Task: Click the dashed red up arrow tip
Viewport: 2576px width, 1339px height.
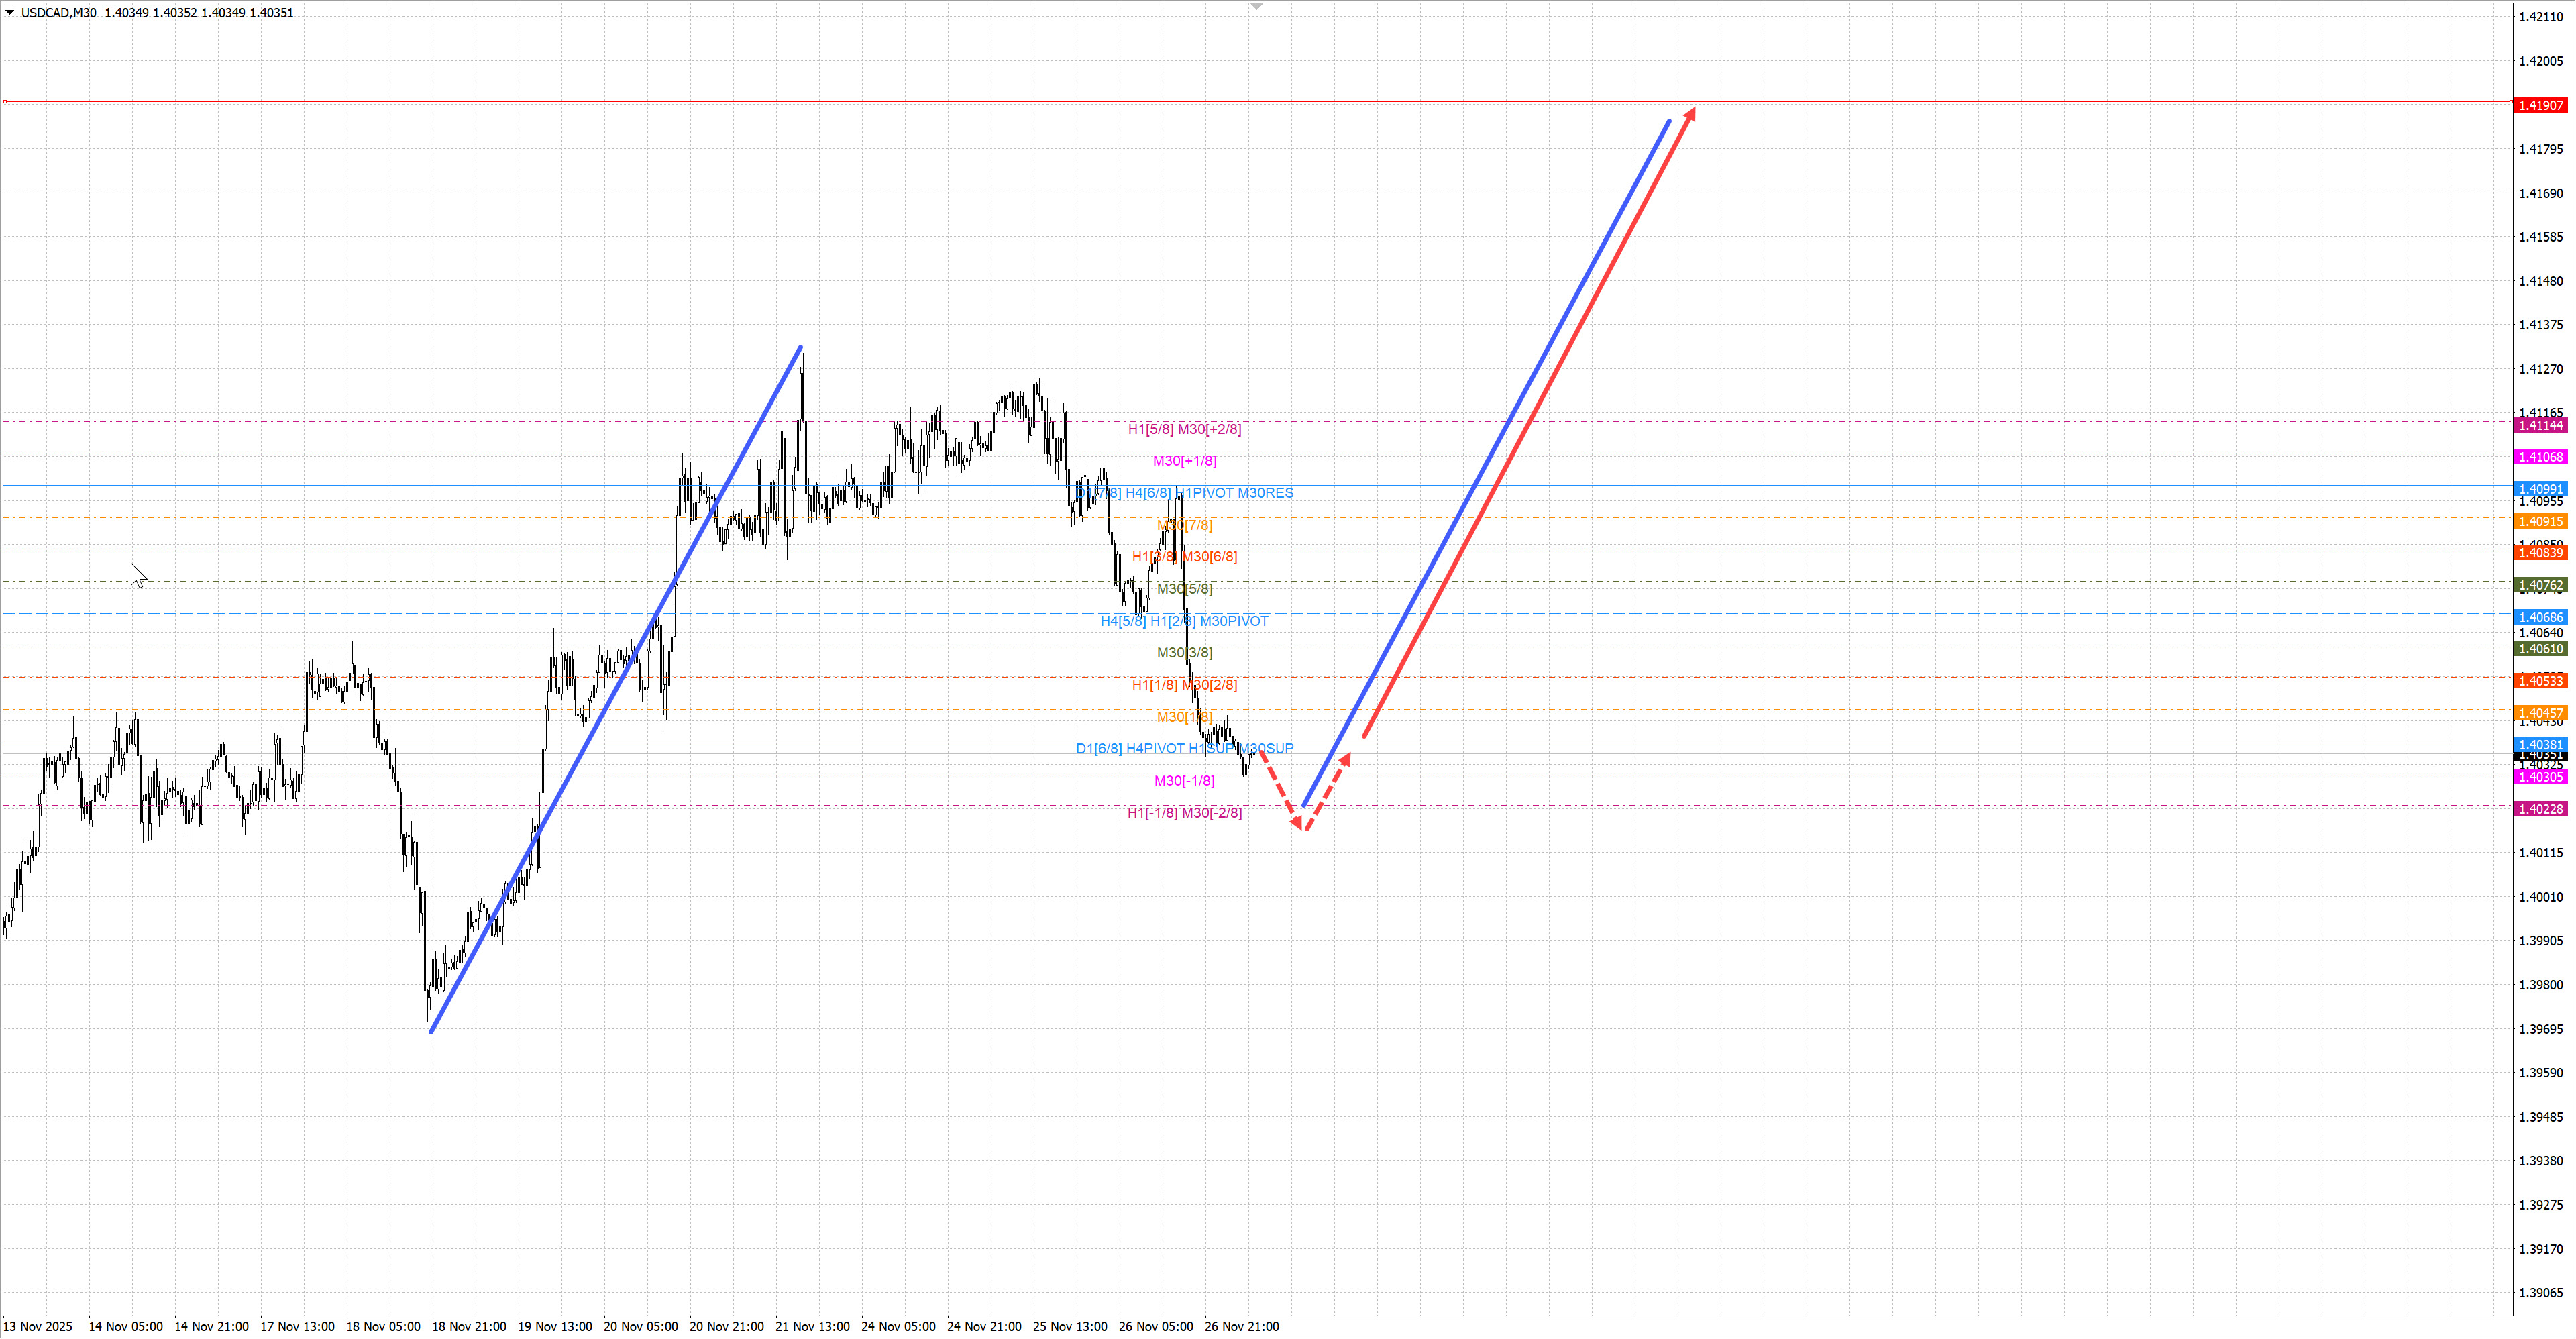Action: [x=1346, y=759]
